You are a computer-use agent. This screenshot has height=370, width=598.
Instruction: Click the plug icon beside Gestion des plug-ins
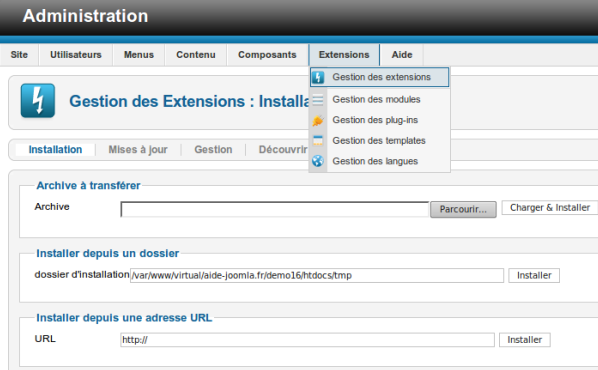pos(318,121)
